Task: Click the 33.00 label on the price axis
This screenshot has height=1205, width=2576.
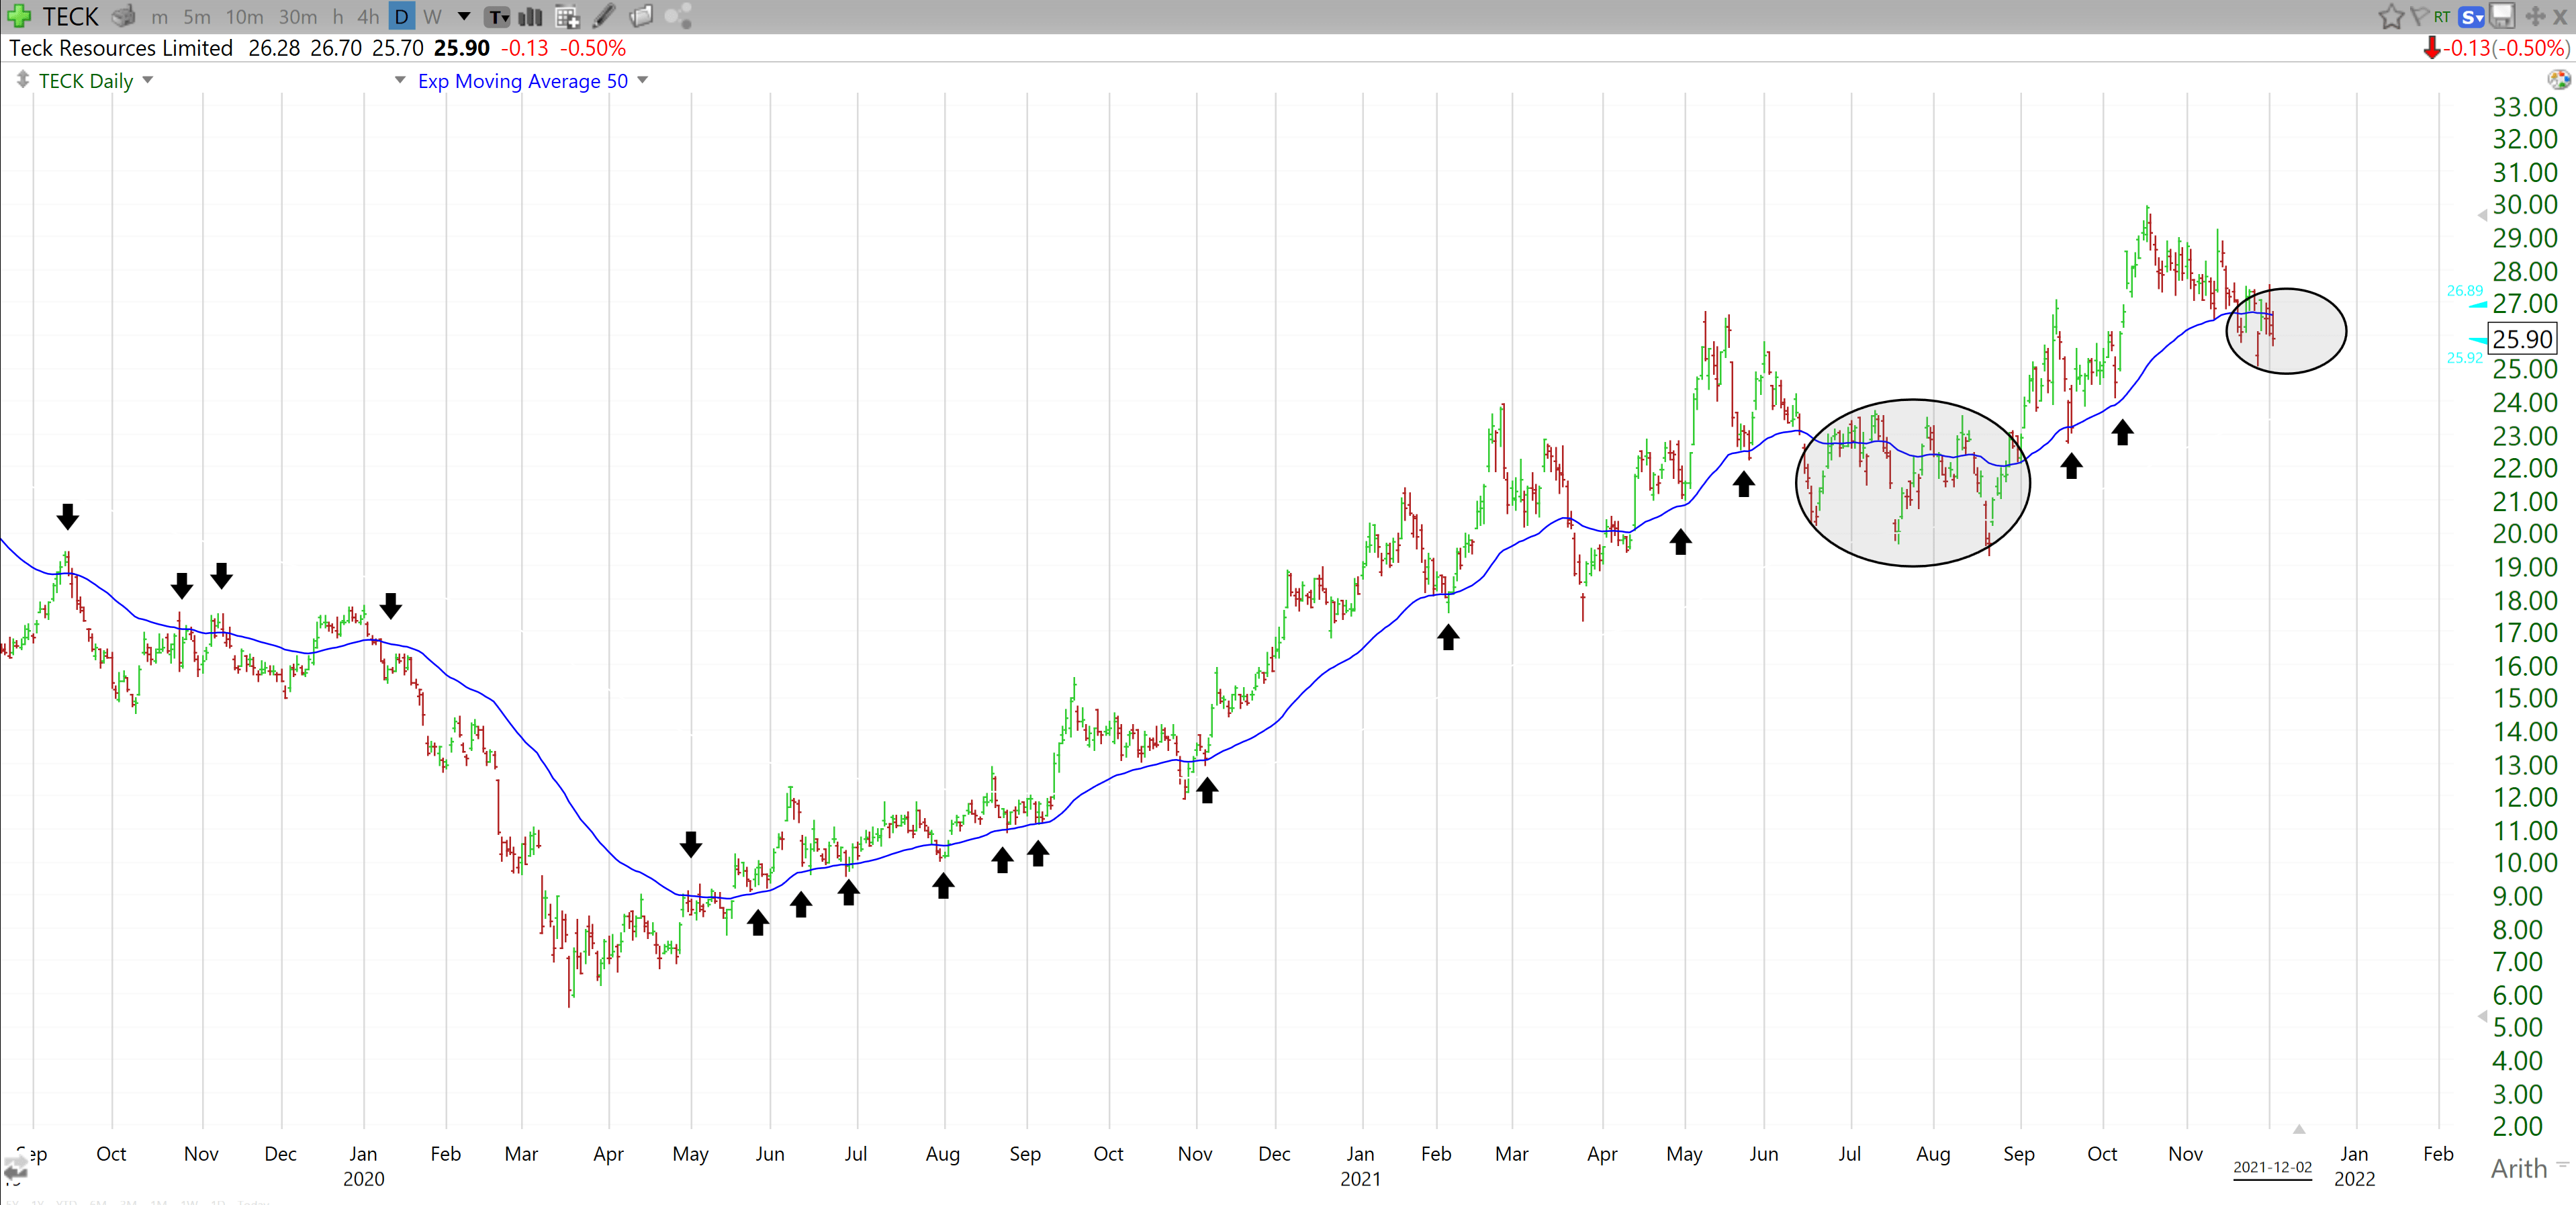Action: [x=2524, y=107]
